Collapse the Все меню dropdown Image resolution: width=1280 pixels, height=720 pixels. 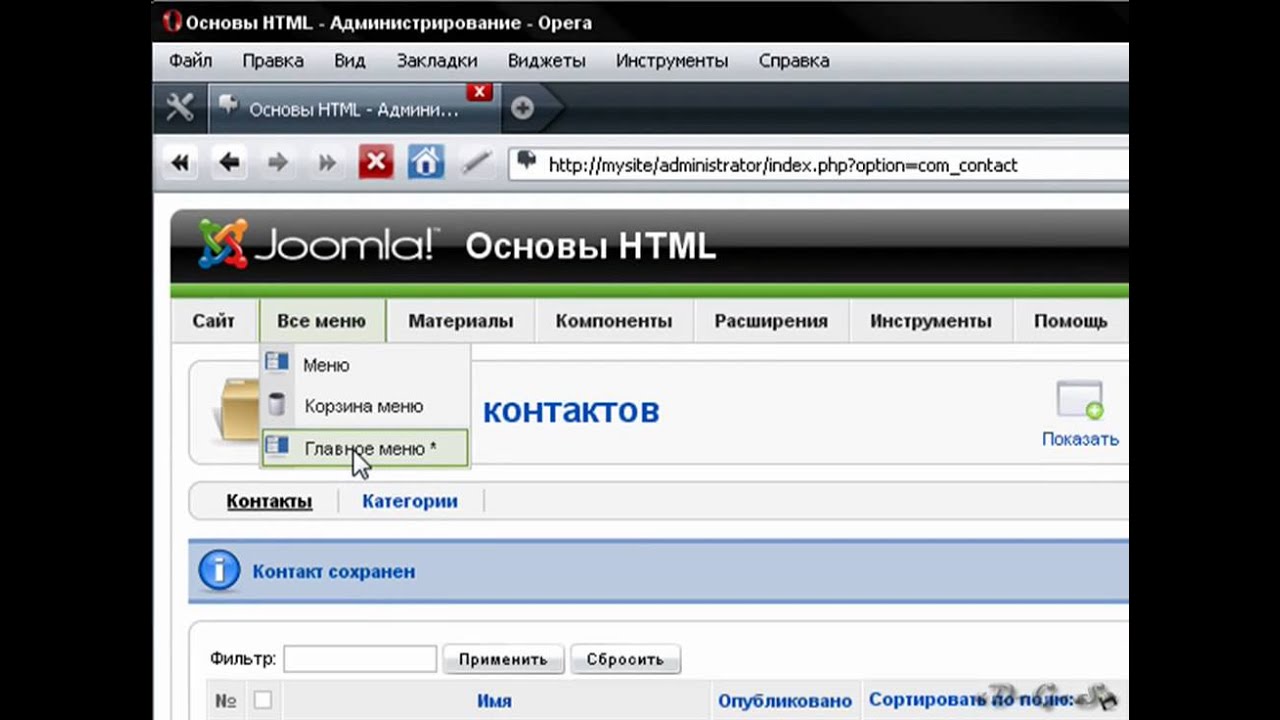[321, 321]
